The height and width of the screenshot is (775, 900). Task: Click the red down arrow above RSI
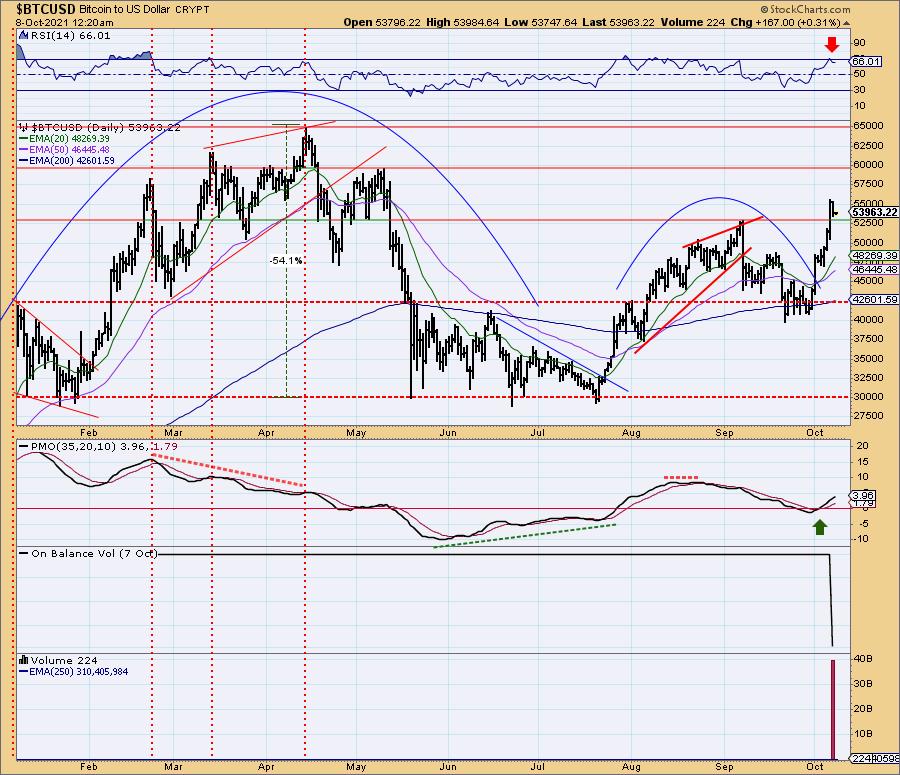[832, 45]
